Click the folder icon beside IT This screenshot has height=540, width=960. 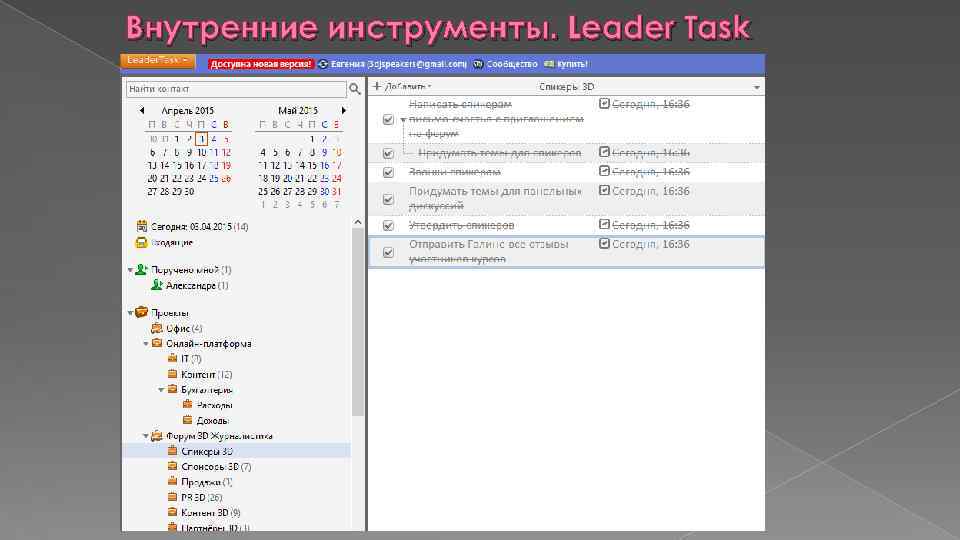pyautogui.click(x=172, y=358)
